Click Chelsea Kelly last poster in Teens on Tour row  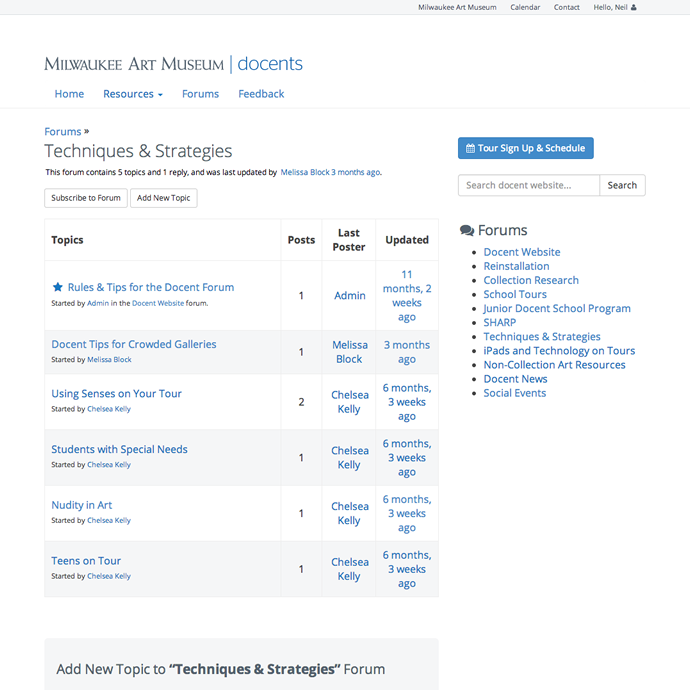tap(349, 569)
